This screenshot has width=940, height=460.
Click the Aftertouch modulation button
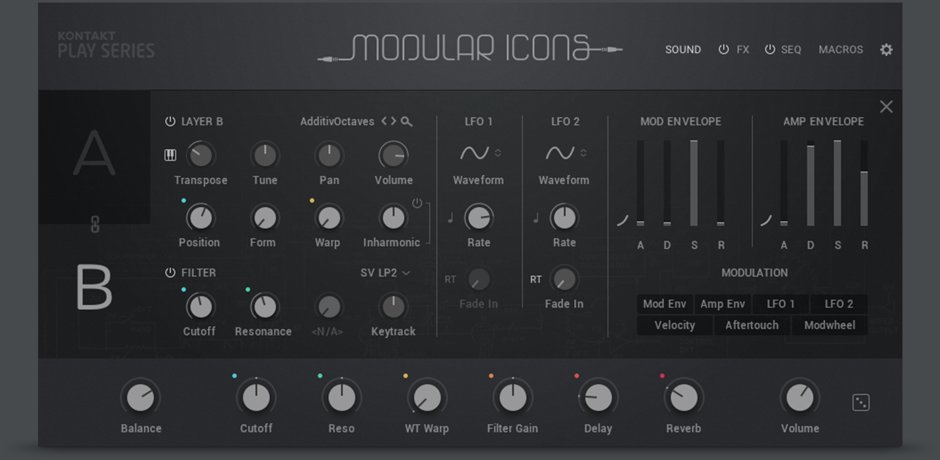752,326
